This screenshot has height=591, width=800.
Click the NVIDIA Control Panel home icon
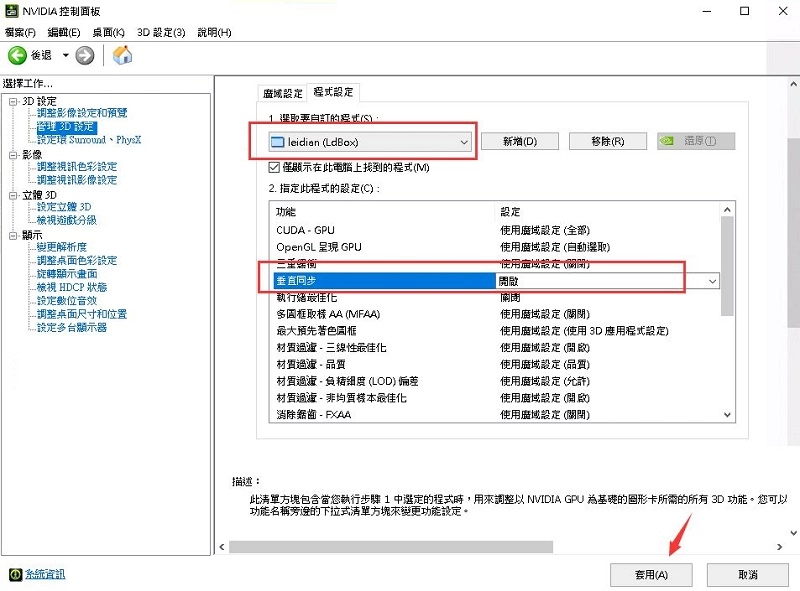pos(122,55)
